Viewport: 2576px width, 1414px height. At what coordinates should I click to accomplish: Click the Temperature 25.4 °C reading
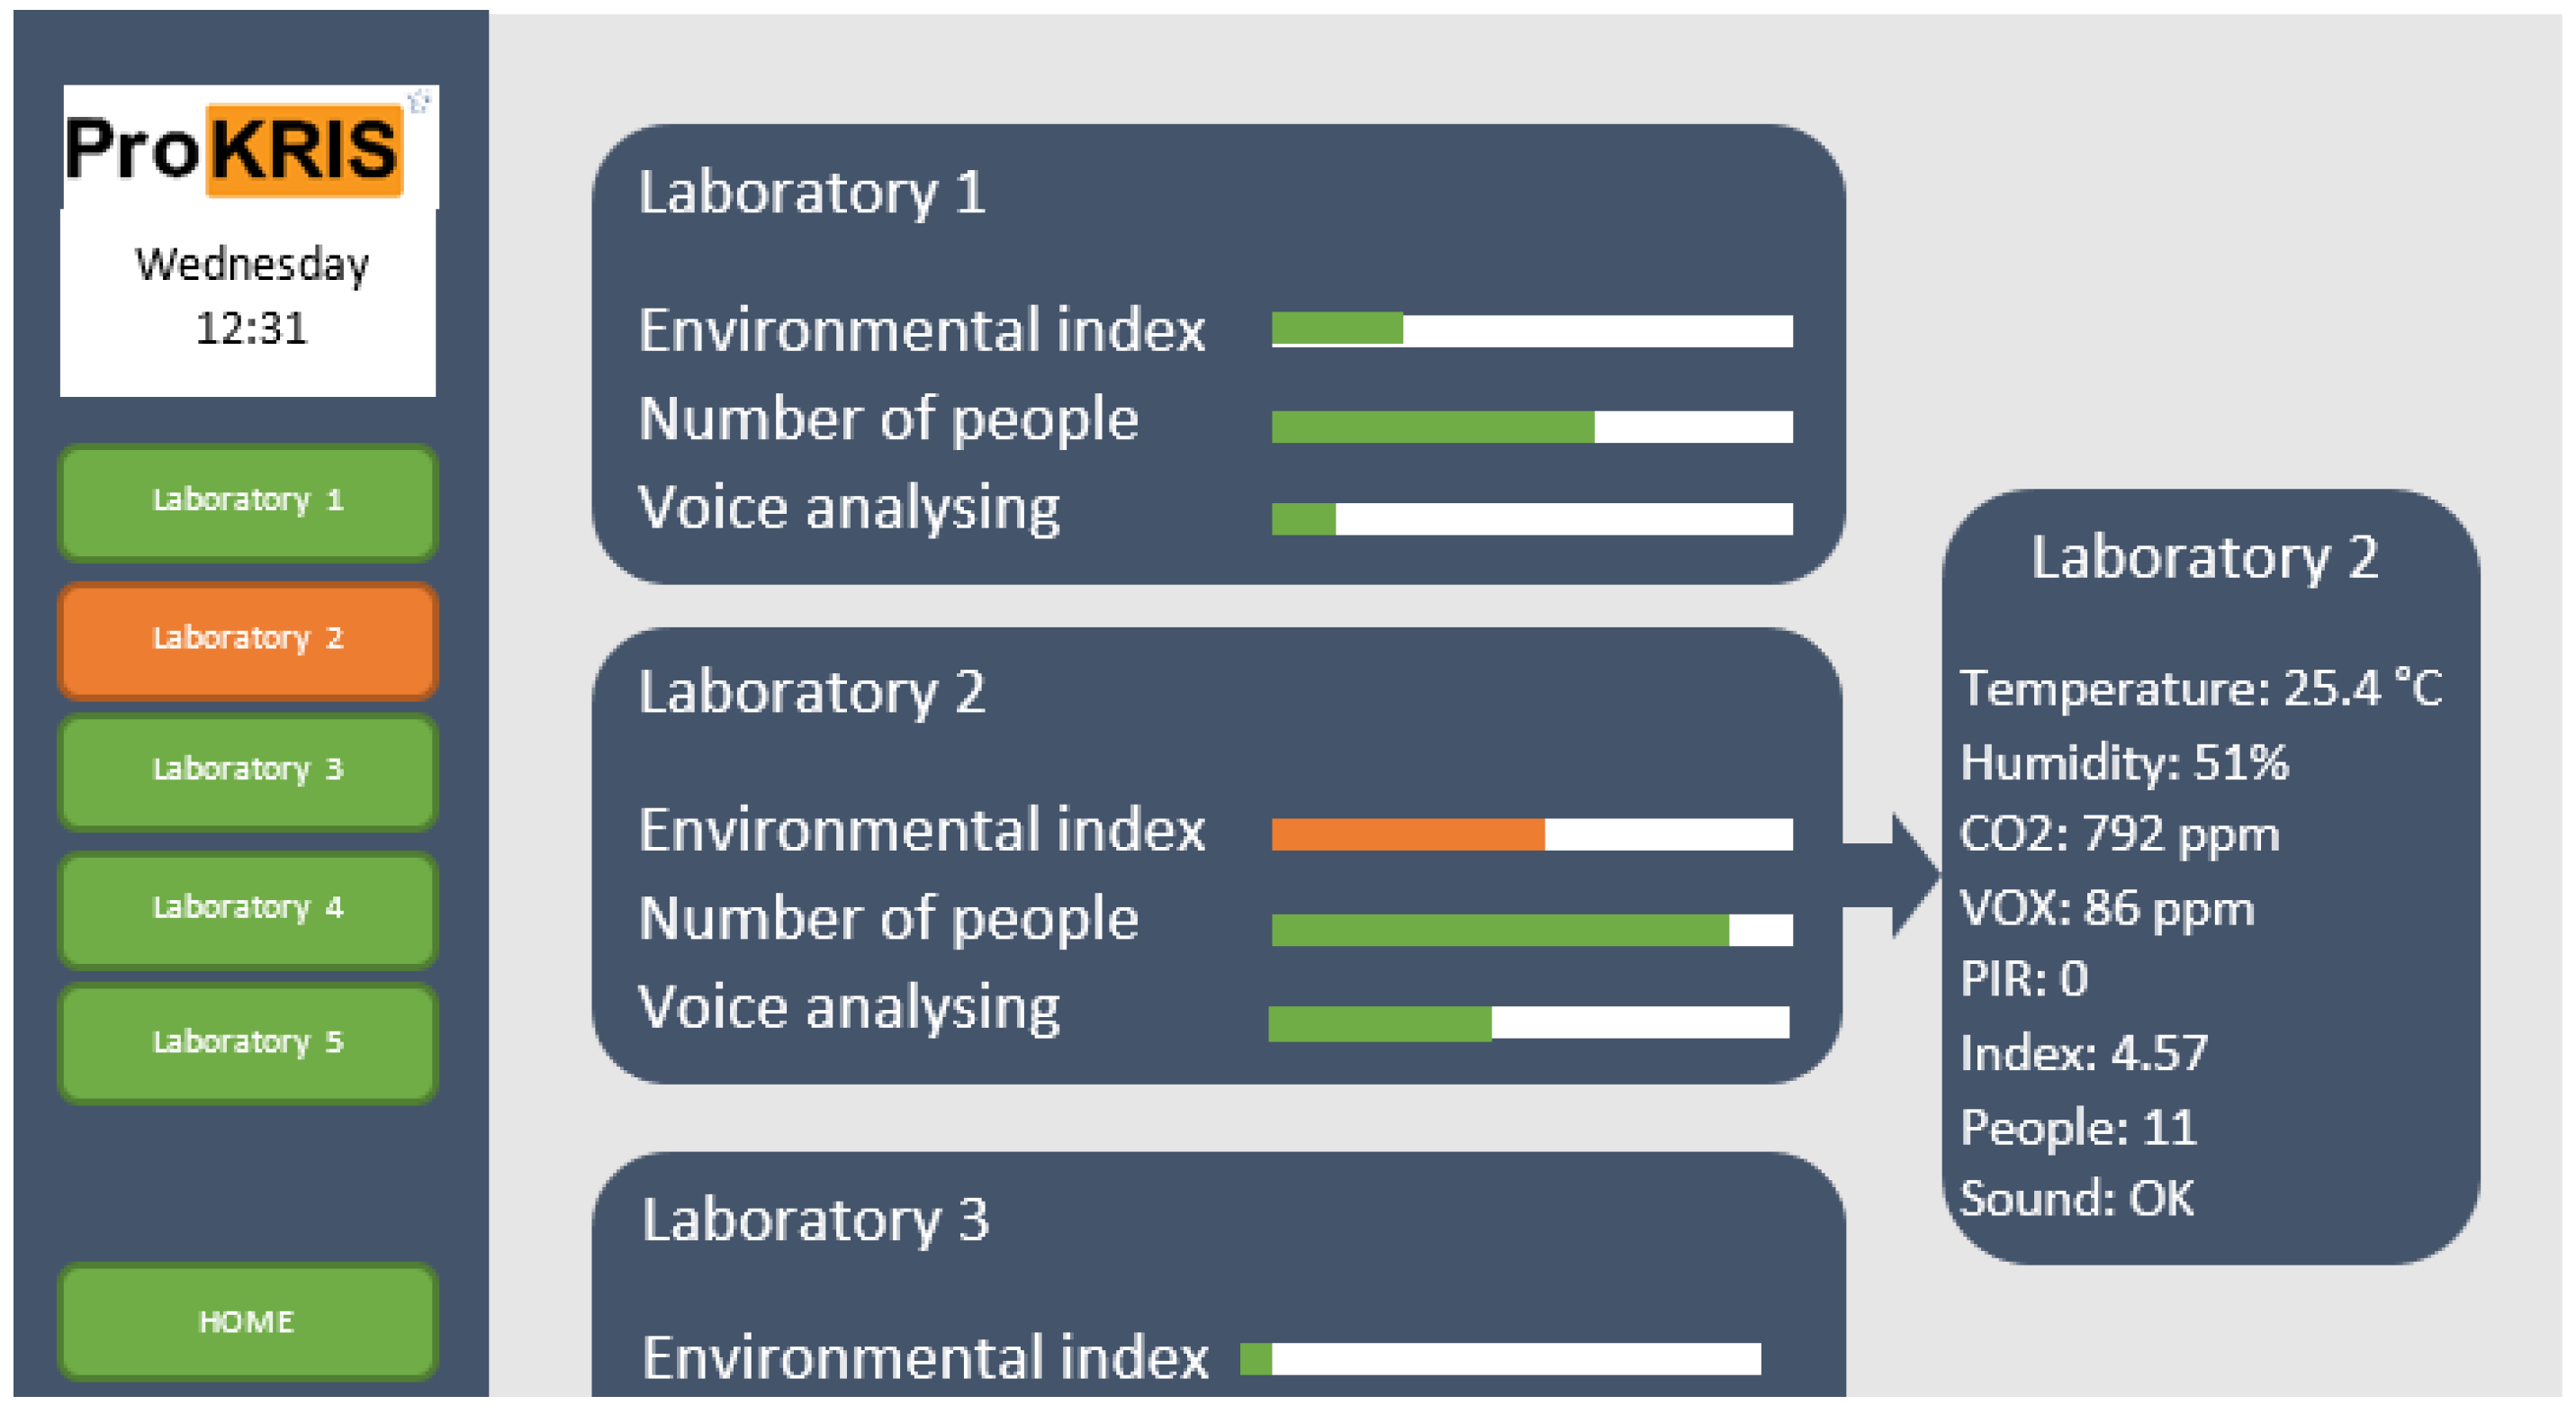[2200, 688]
